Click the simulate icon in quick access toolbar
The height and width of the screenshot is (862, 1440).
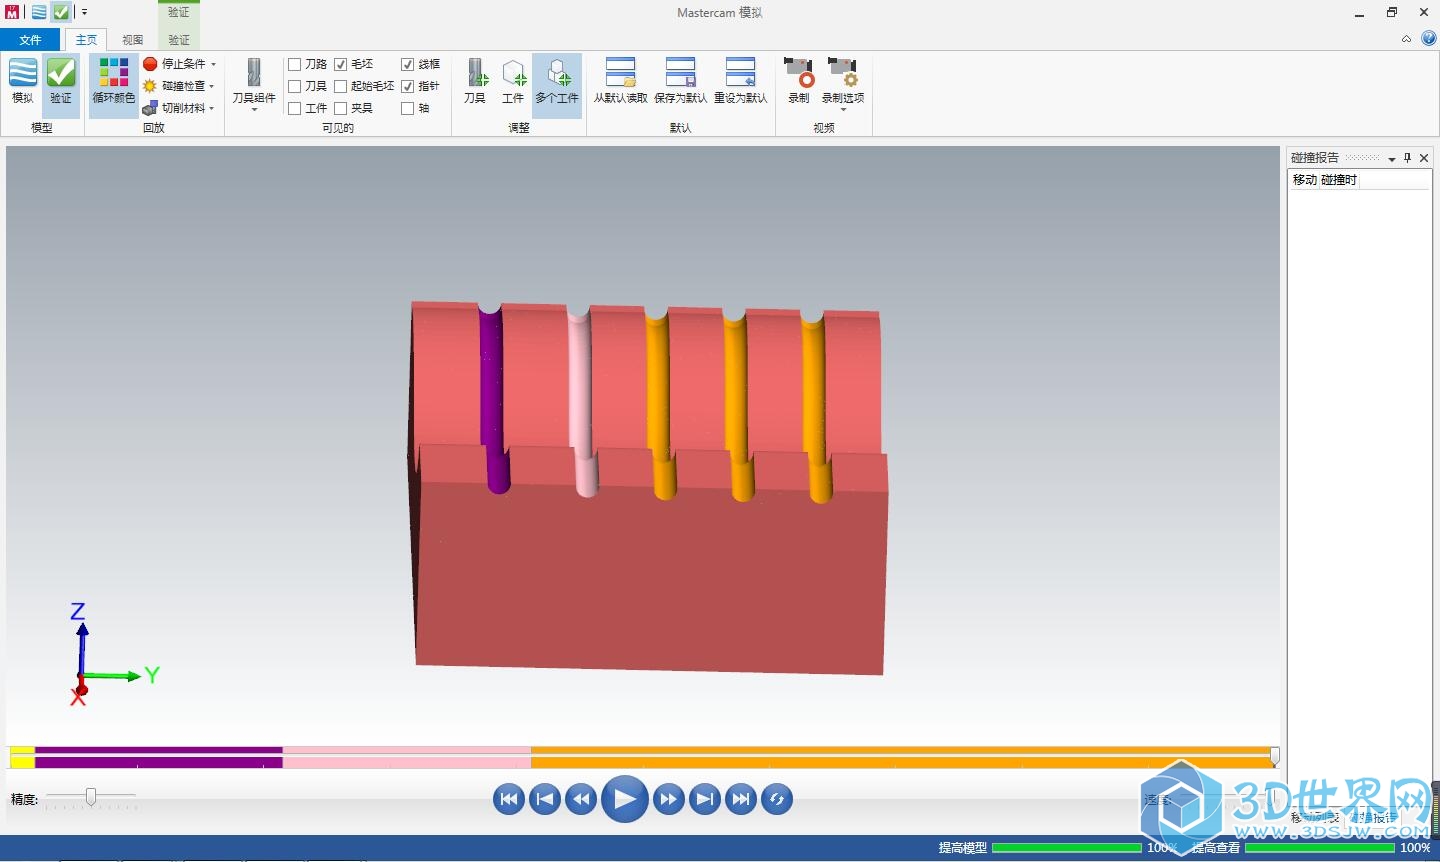(x=38, y=12)
